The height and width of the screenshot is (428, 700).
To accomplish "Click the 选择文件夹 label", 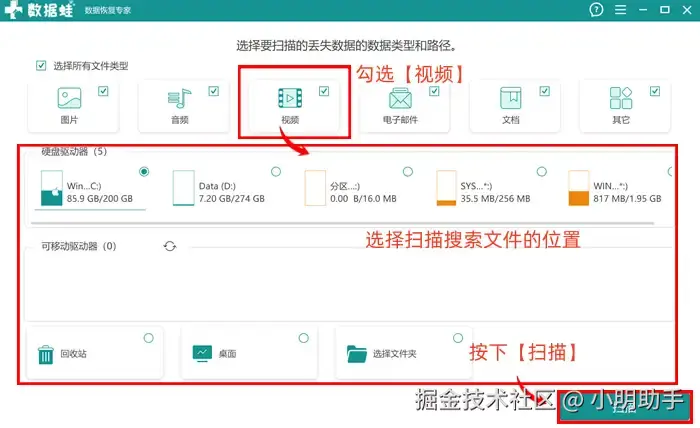I will click(x=395, y=354).
